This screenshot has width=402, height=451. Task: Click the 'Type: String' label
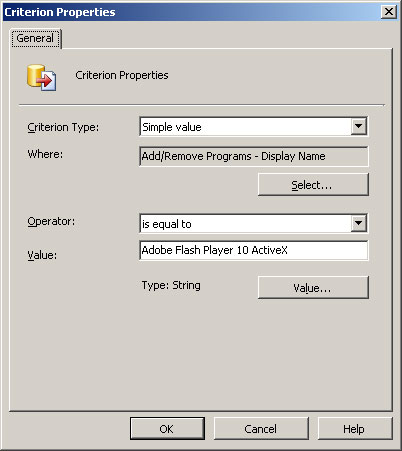(x=171, y=285)
